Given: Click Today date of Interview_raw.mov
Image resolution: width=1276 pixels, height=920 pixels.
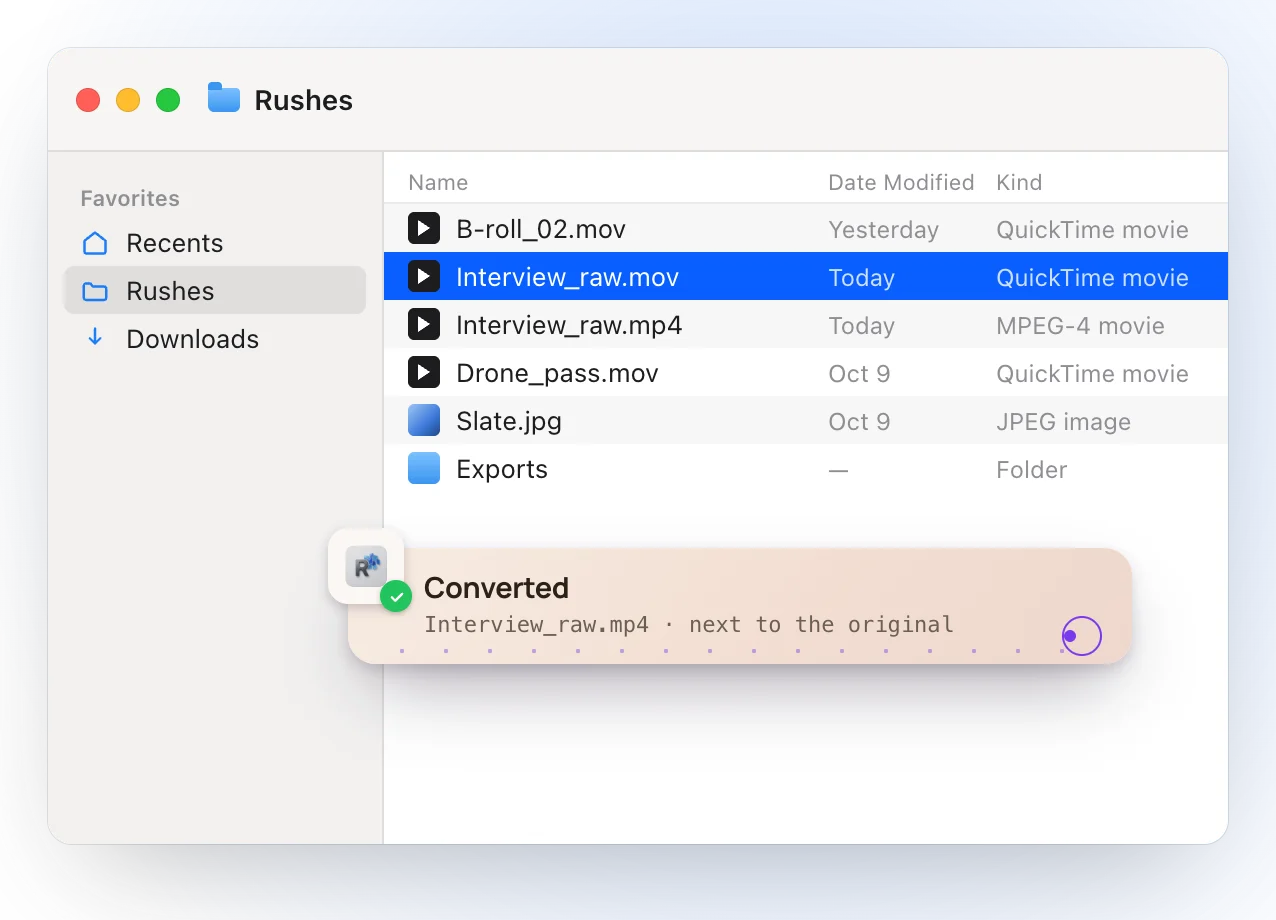Looking at the screenshot, I should (861, 277).
